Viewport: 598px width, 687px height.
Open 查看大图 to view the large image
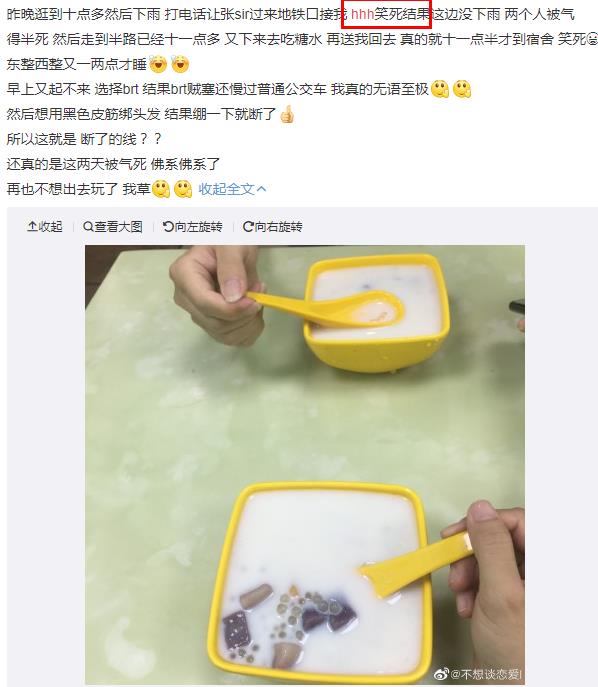pos(113,227)
